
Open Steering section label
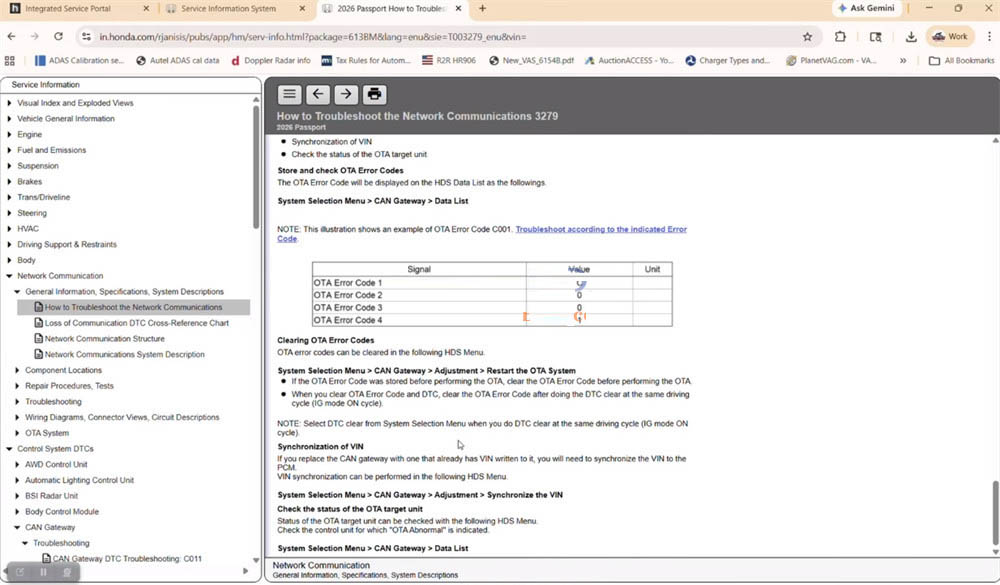point(32,213)
